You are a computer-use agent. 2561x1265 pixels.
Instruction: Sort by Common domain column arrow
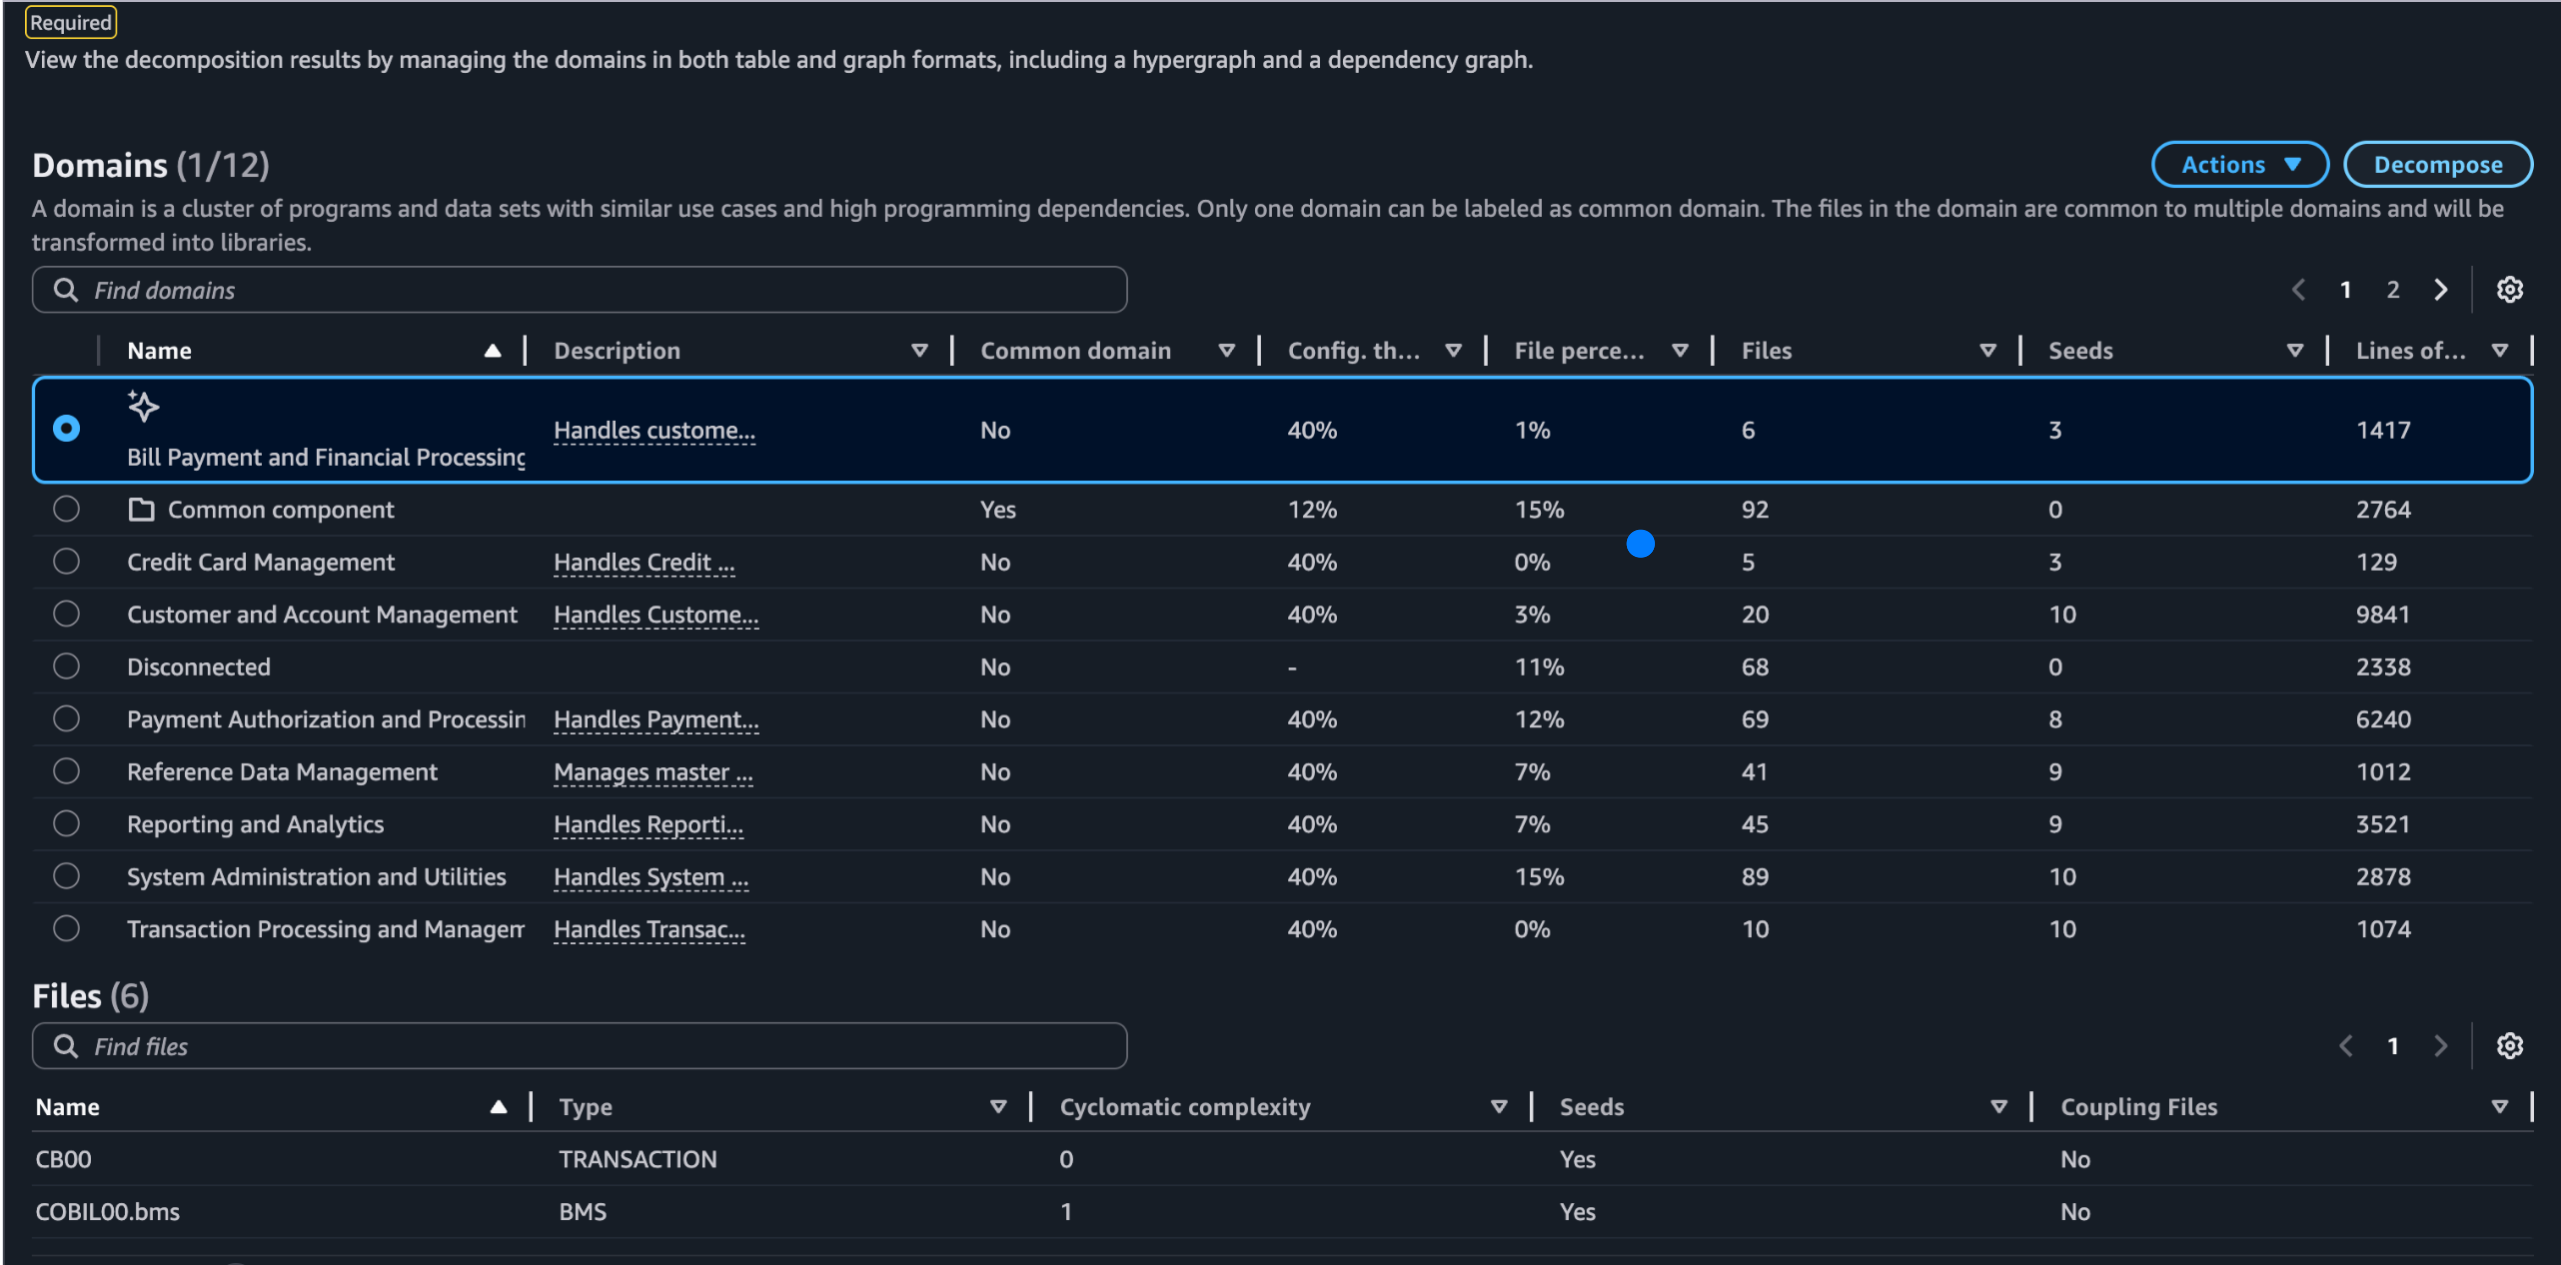(x=1226, y=351)
